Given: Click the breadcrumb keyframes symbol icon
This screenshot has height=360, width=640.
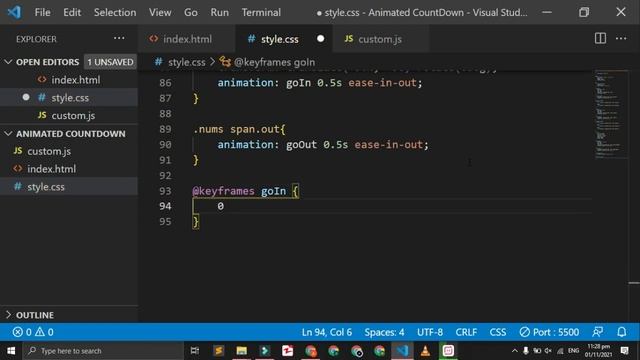Looking at the screenshot, I should pyautogui.click(x=225, y=62).
